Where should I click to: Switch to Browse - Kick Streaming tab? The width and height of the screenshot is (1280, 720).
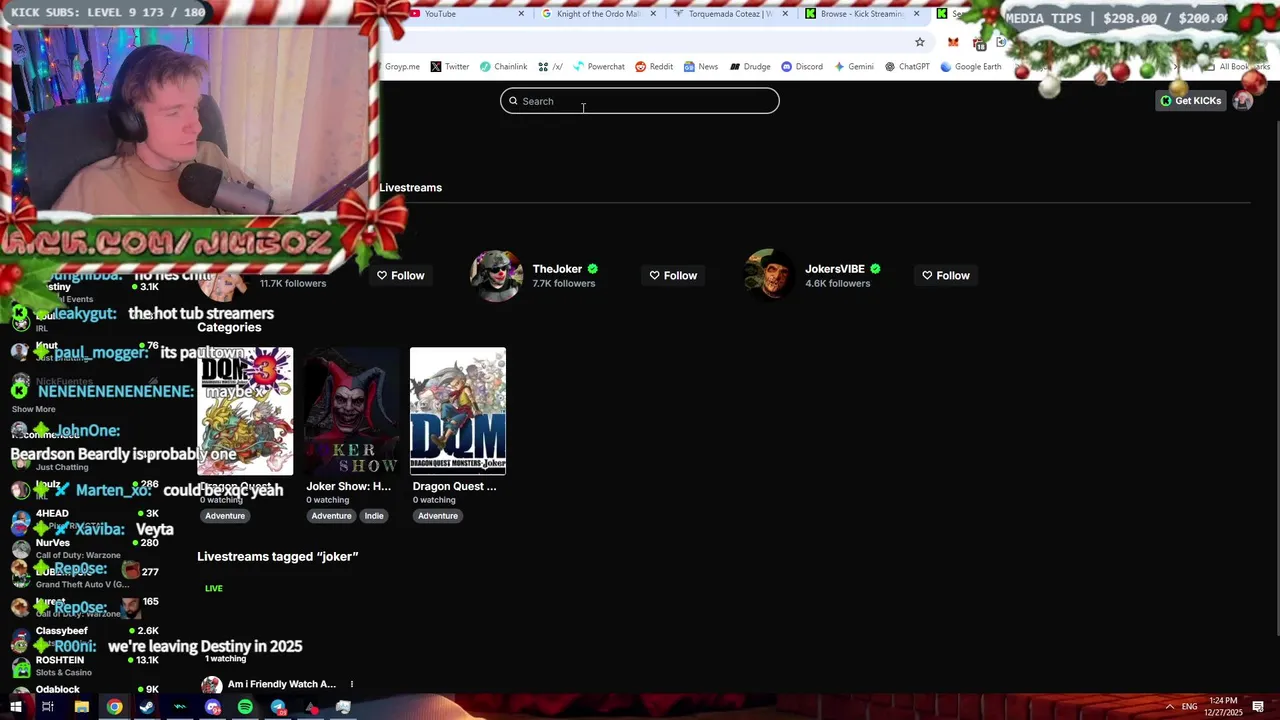coord(861,14)
